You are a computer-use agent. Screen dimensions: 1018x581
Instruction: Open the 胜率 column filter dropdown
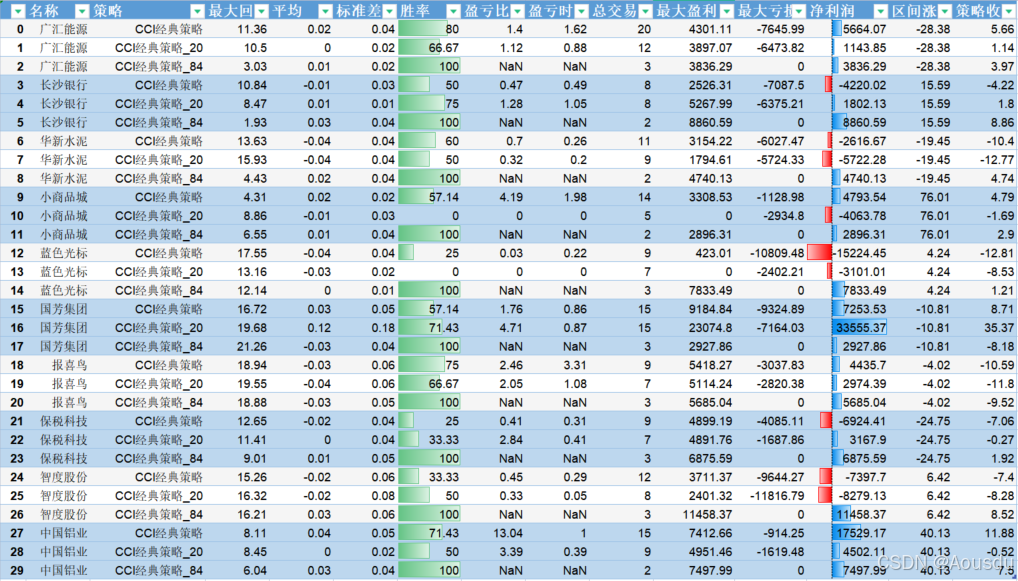(x=453, y=10)
